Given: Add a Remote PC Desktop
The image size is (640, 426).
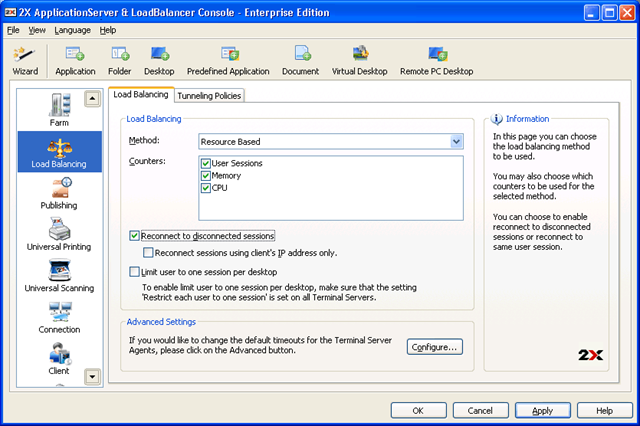Looking at the screenshot, I should tap(437, 61).
